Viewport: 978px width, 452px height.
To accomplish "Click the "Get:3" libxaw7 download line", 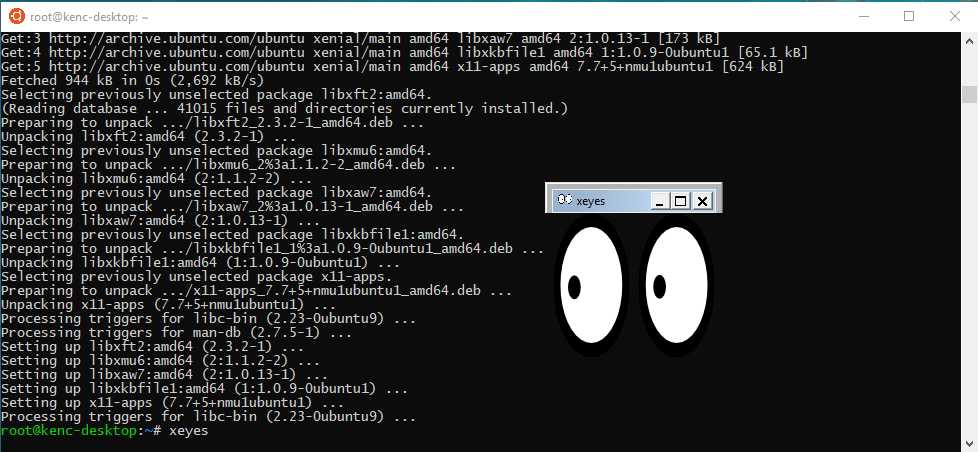I will click(x=361, y=38).
